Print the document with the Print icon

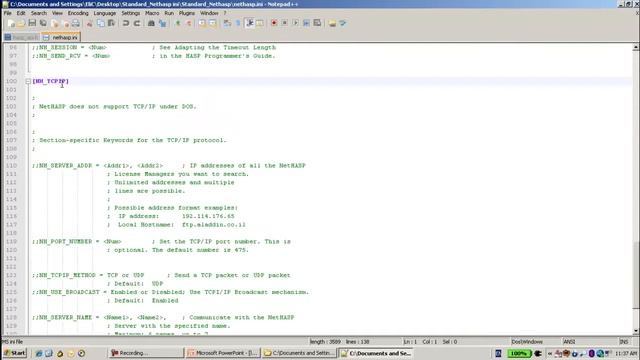click(x=76, y=23)
